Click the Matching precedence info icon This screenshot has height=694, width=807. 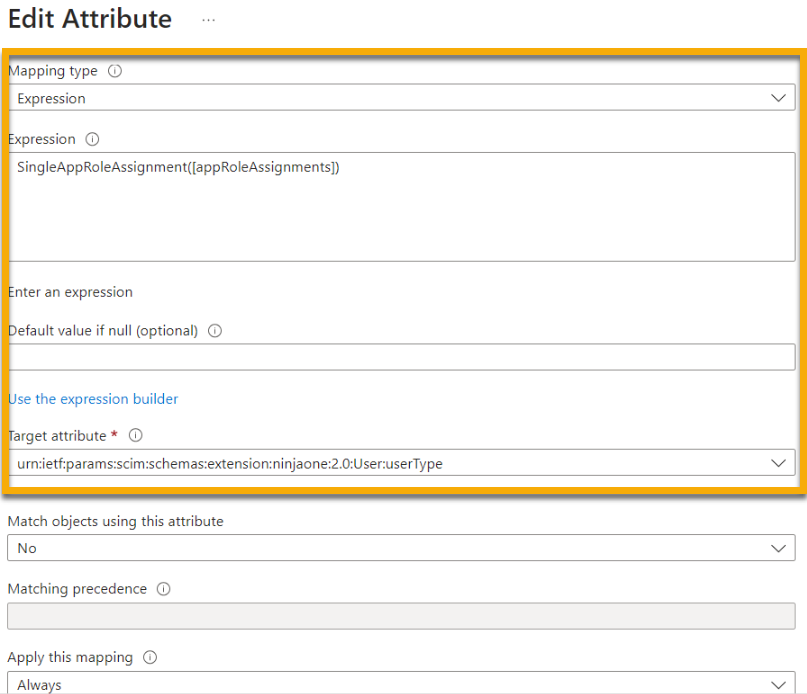[163, 589]
